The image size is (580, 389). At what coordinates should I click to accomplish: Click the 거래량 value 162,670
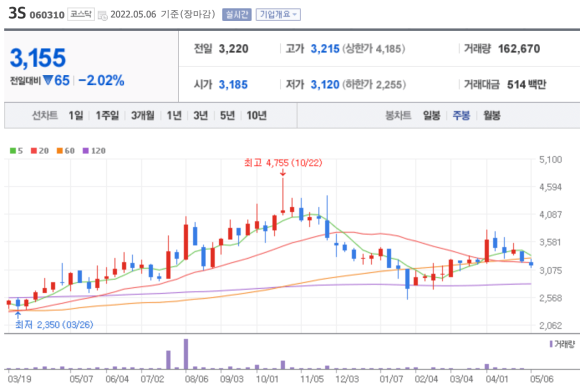pos(519,48)
